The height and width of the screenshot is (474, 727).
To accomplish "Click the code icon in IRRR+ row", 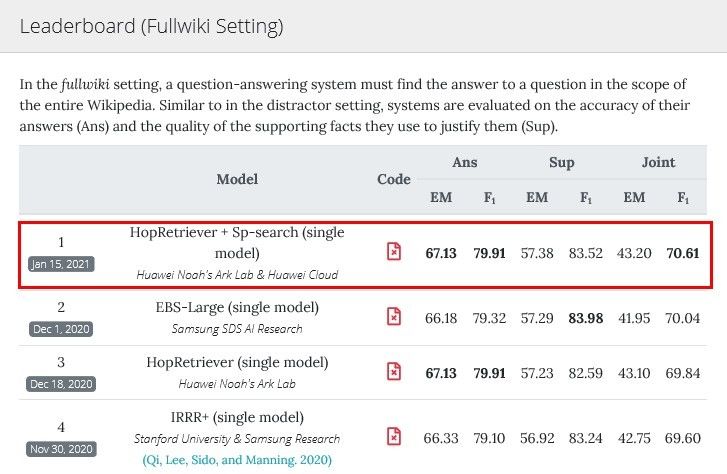I will pyautogui.click(x=394, y=436).
